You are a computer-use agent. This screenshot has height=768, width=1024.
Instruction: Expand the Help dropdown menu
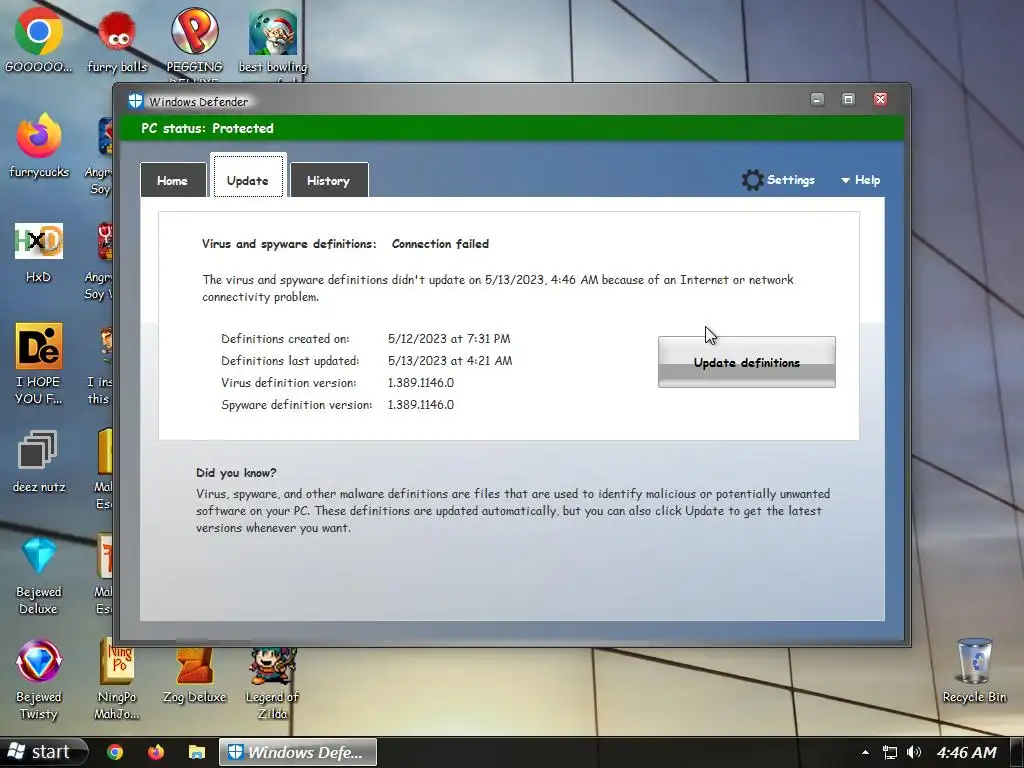click(x=861, y=180)
